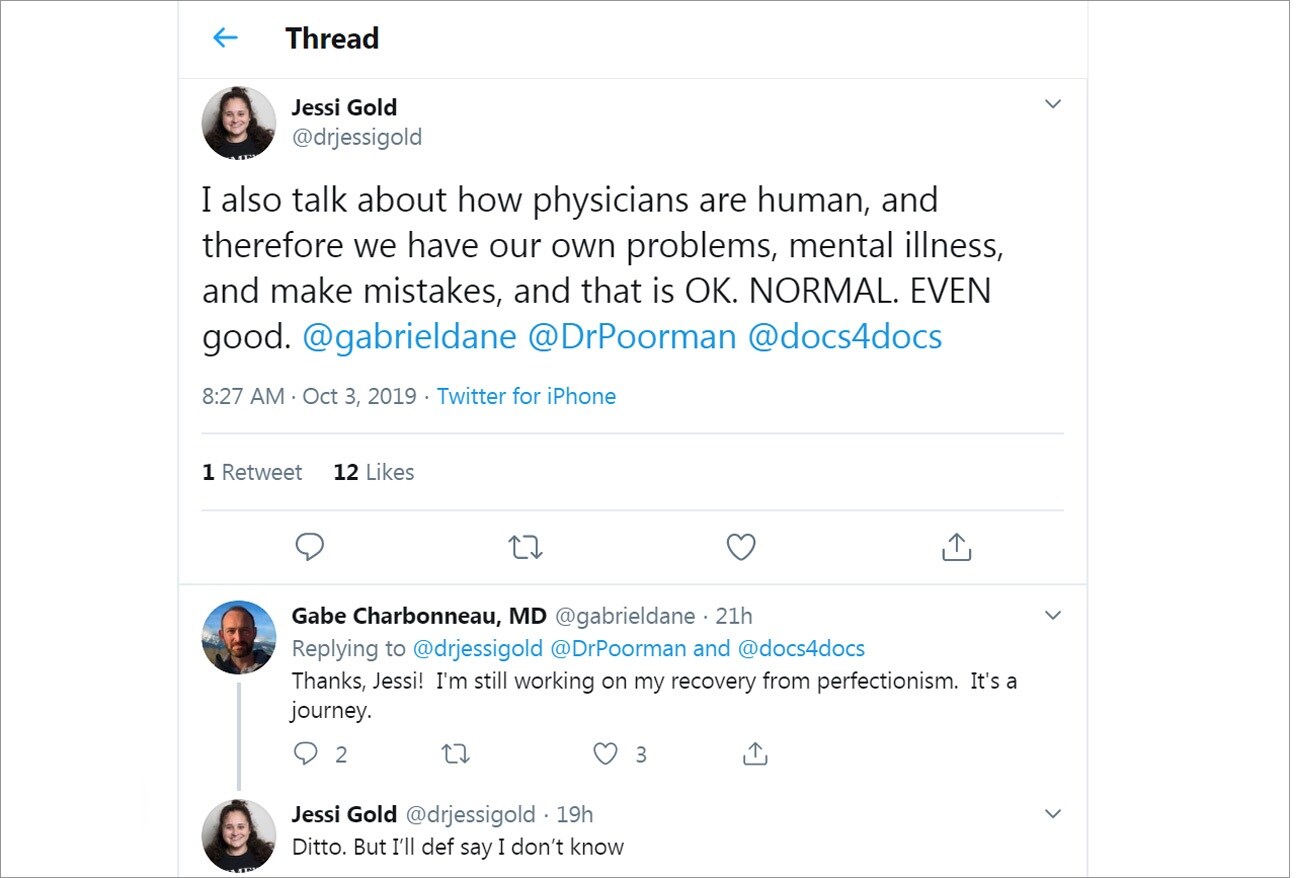Open the reply icon on Jessi Gold's tweet
This screenshot has height=878, width=1297.
point(310,547)
